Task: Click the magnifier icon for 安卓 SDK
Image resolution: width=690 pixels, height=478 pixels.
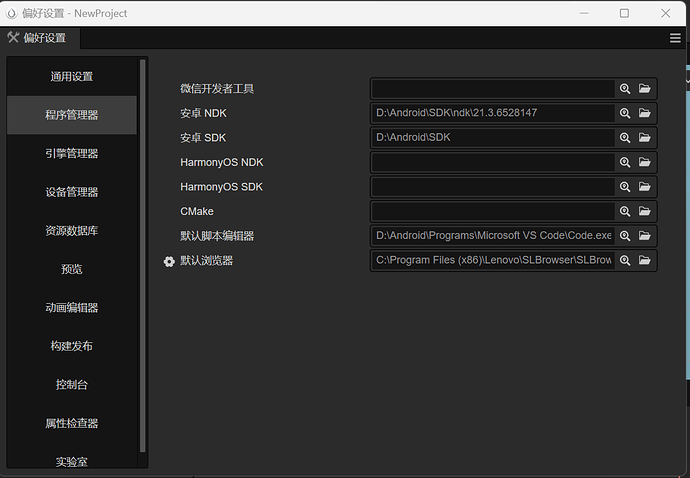Action: [625, 138]
